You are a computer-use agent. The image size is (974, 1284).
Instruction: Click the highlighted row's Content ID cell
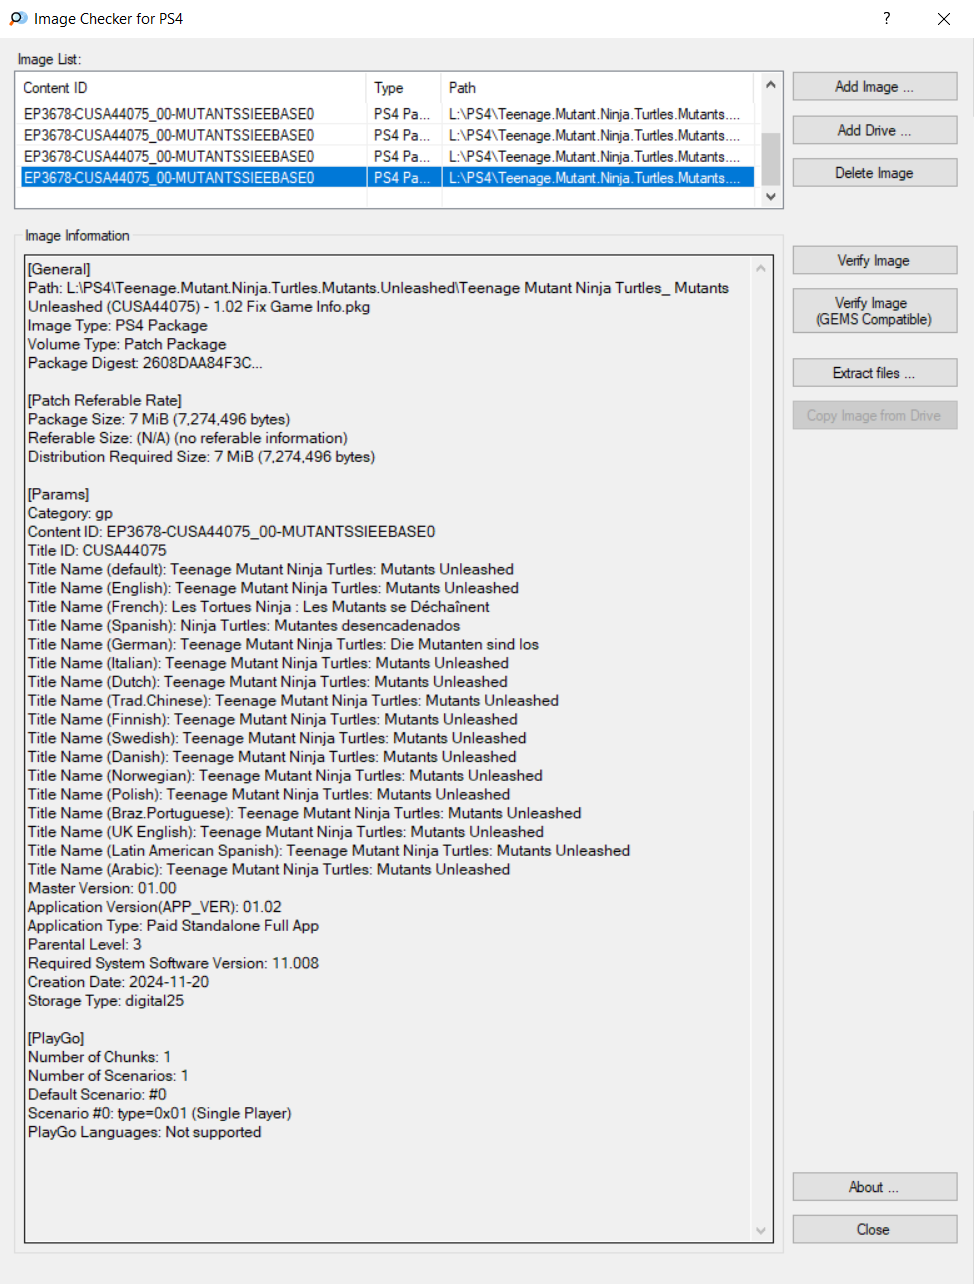193,177
